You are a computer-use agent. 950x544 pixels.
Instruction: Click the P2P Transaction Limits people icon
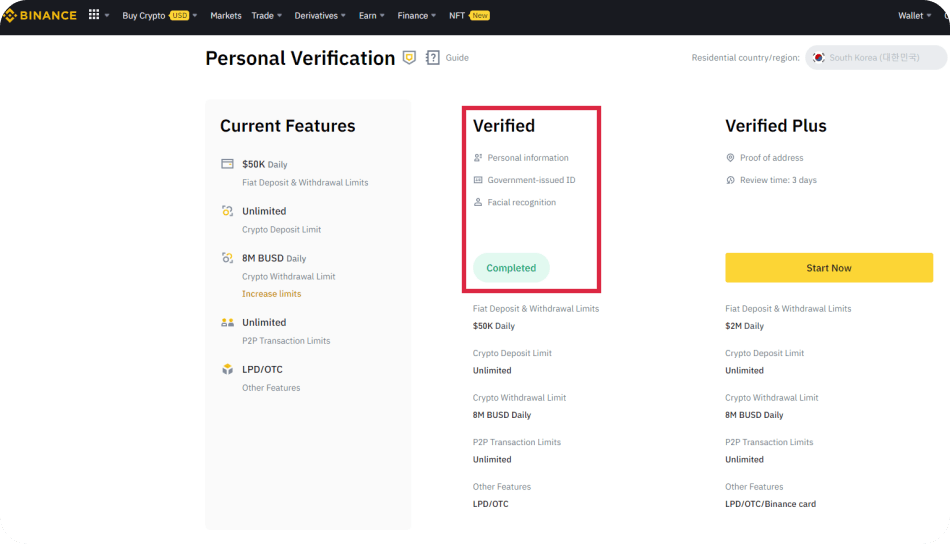point(227,322)
